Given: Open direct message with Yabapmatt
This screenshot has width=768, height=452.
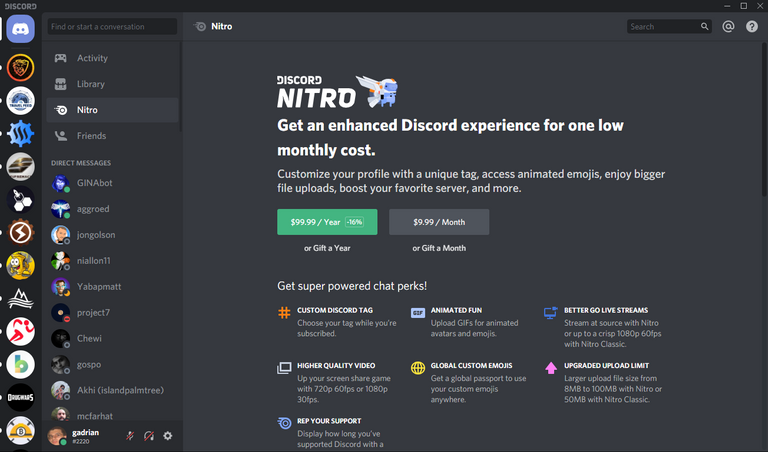Looking at the screenshot, I should [112, 286].
